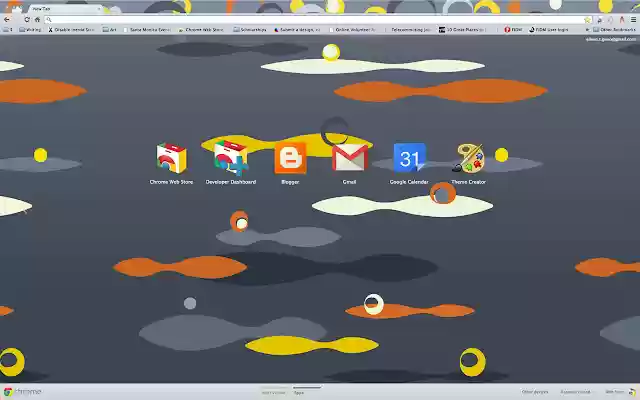The image size is (640, 400).
Task: Open the FIDM User login bookmark
Action: click(x=549, y=30)
